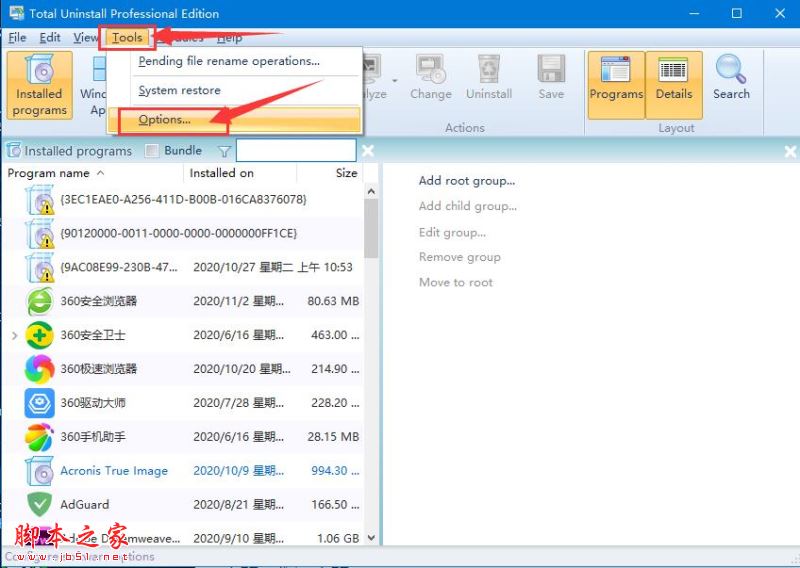This screenshot has height=568, width=800.
Task: Open the File menu
Action: [x=17, y=38]
